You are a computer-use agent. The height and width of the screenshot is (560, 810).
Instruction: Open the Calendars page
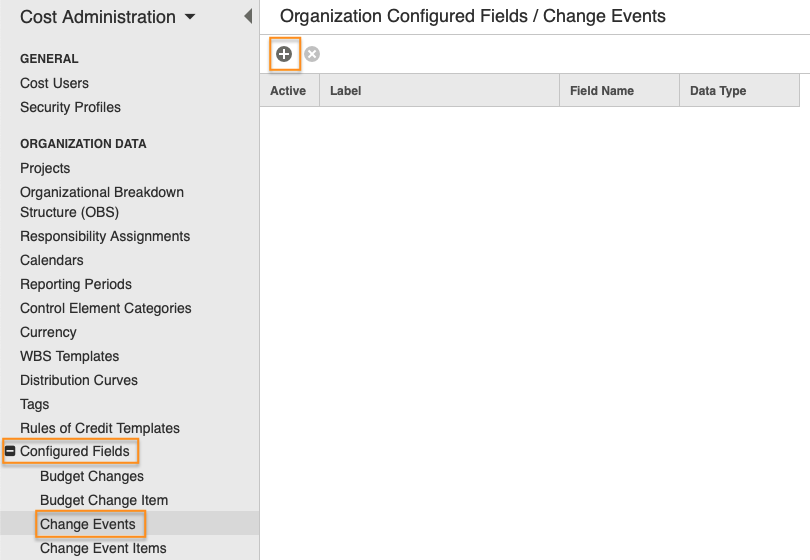52,260
